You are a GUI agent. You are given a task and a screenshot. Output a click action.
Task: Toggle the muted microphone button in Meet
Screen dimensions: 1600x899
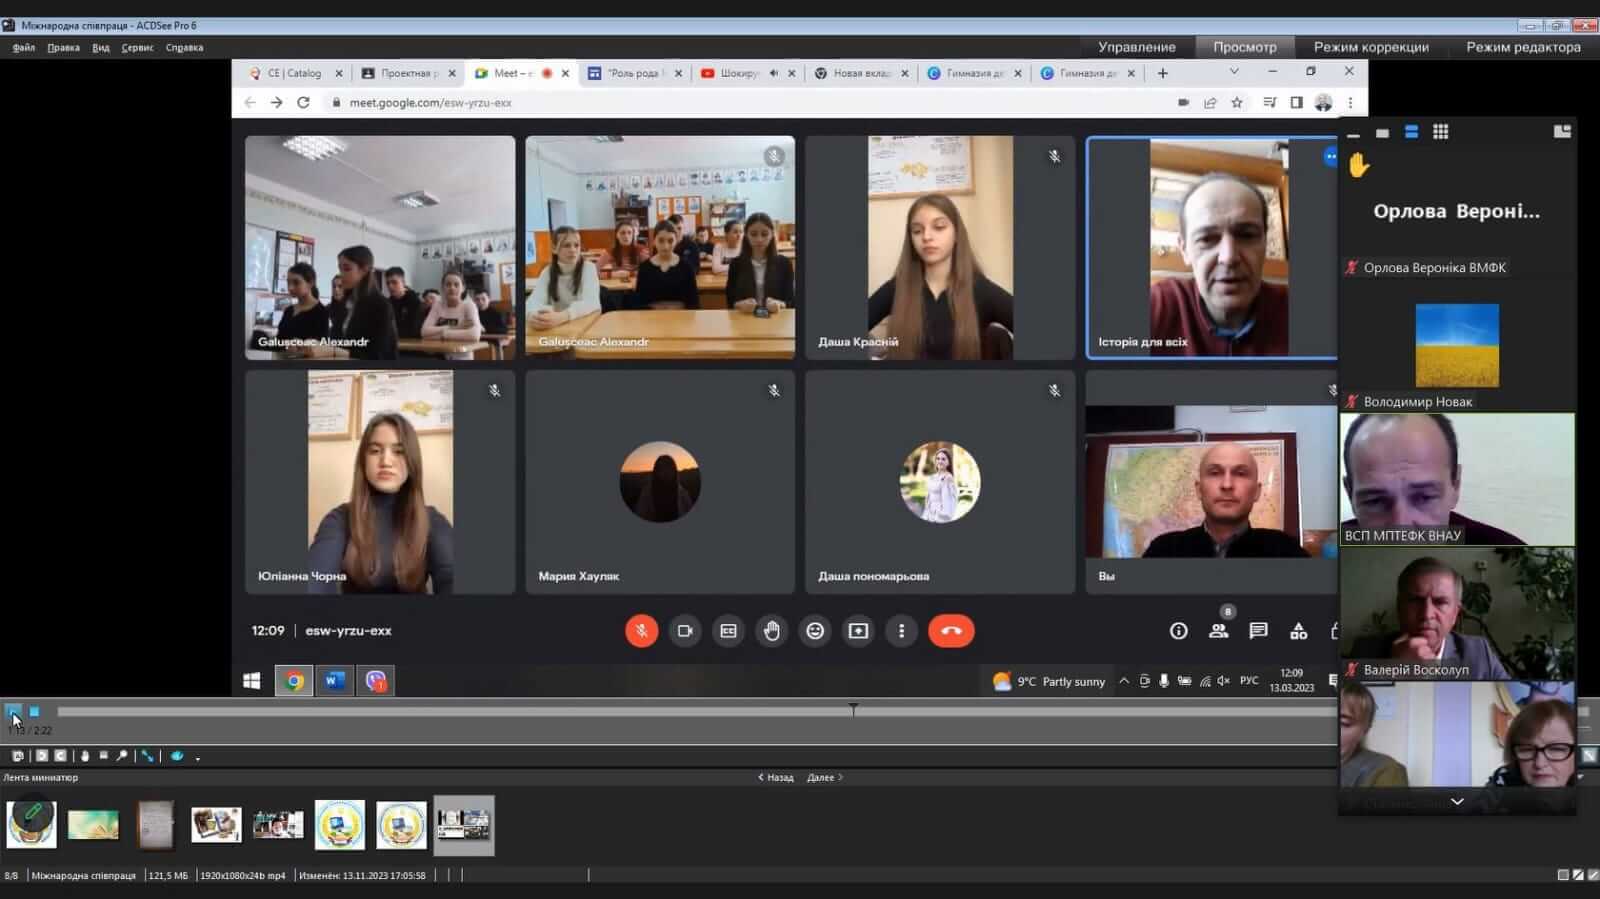[641, 631]
